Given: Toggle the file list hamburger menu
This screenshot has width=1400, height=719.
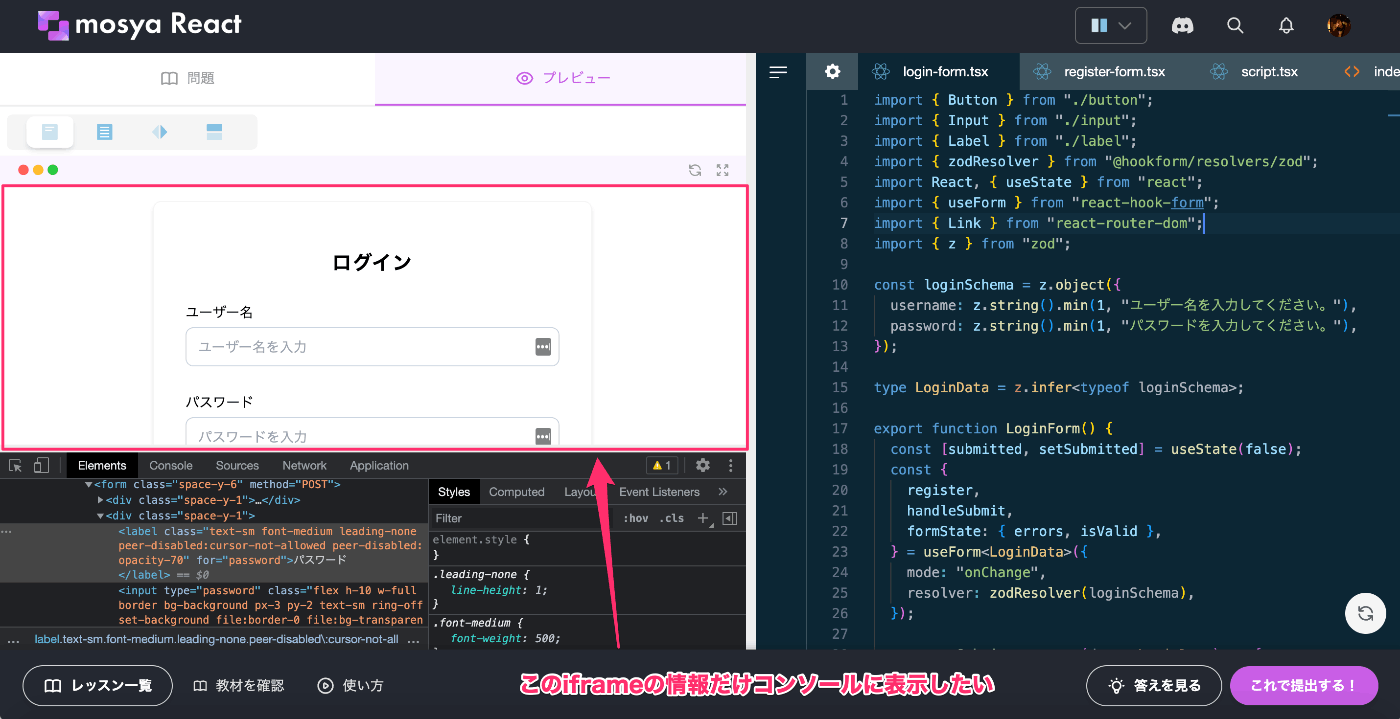Looking at the screenshot, I should 779,72.
